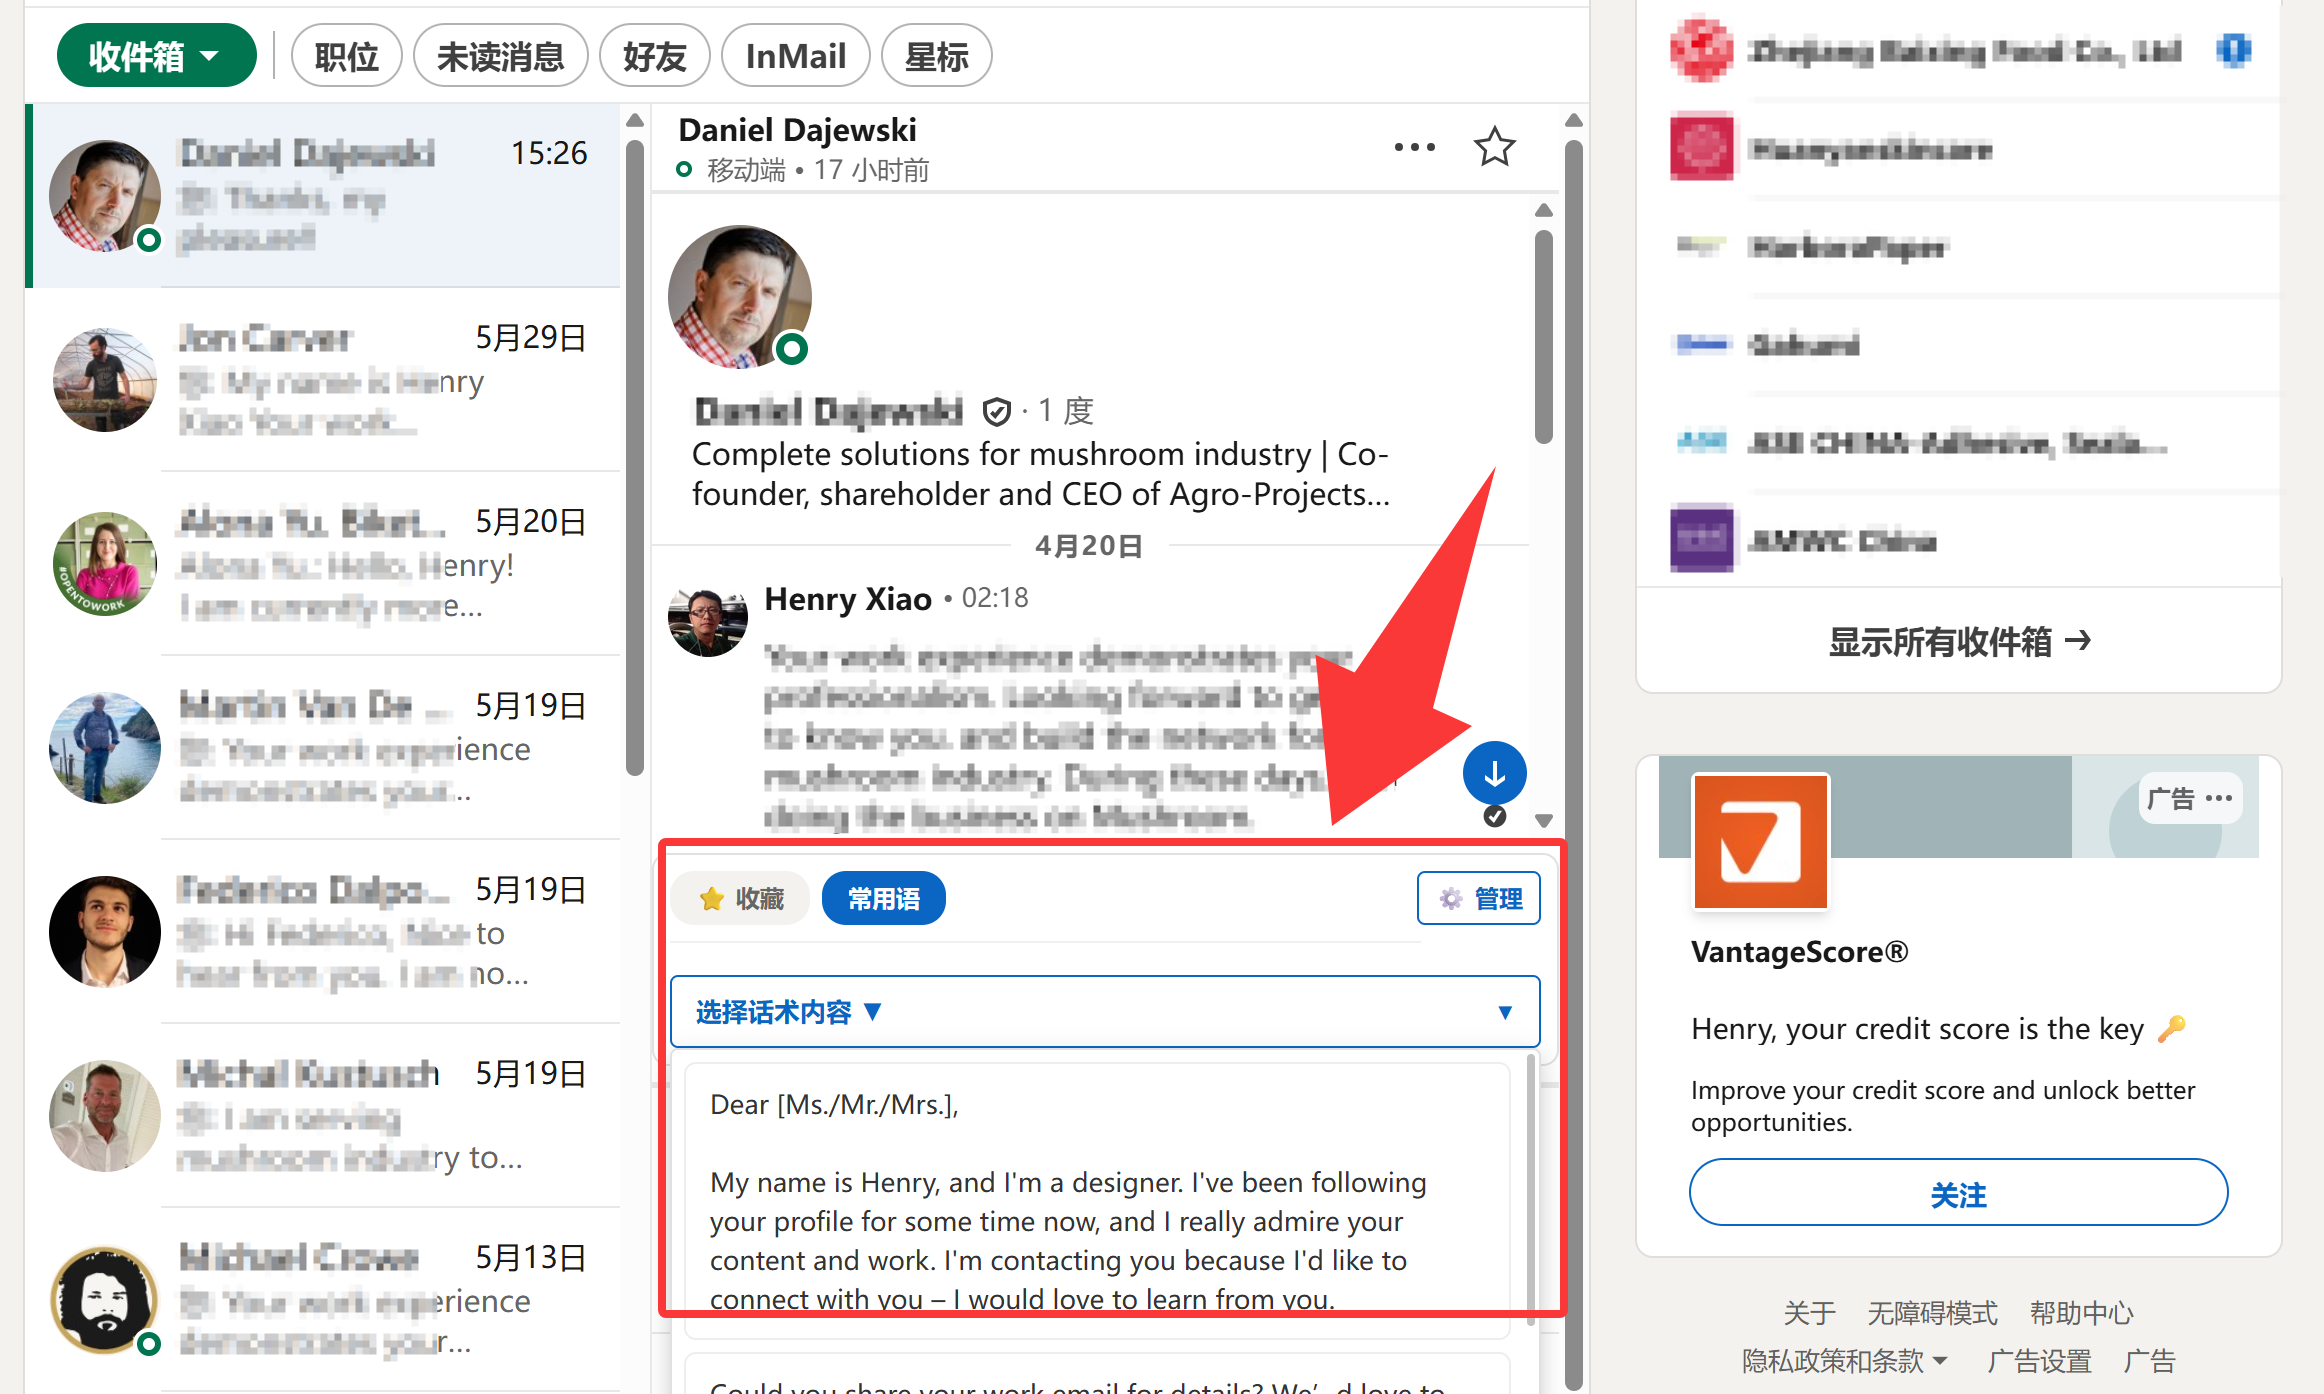Screen dimensions: 2324x1394
Task: Click the purple company logo in sidebar list
Action: tap(1701, 539)
